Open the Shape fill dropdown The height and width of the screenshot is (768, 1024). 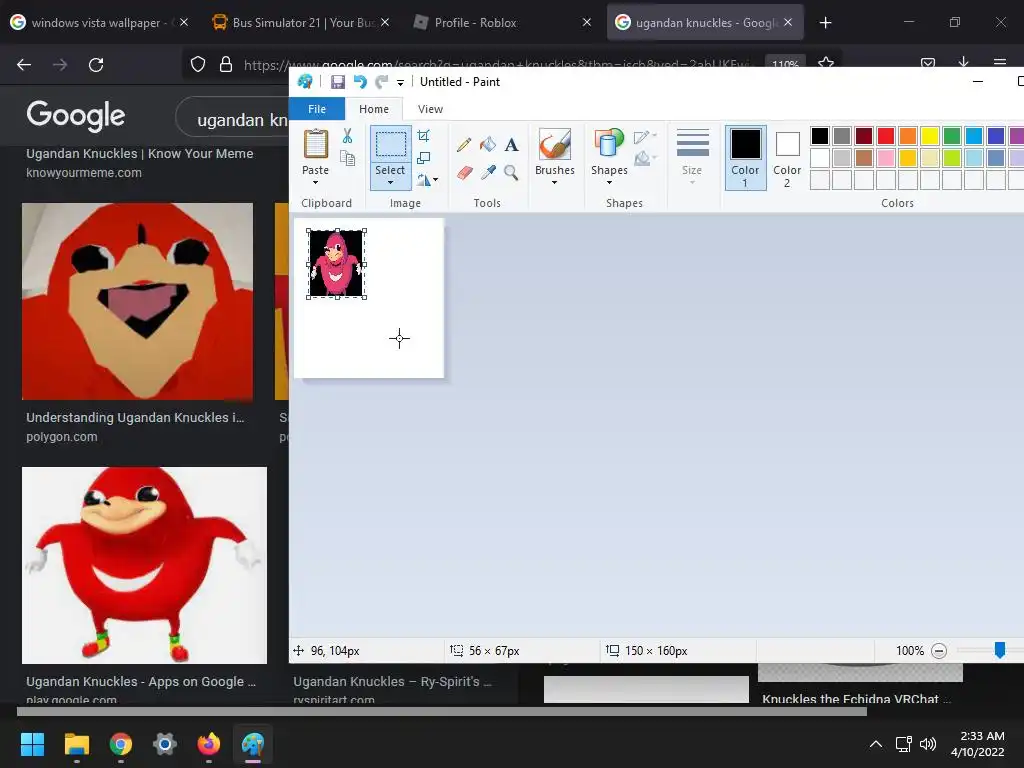(645, 158)
